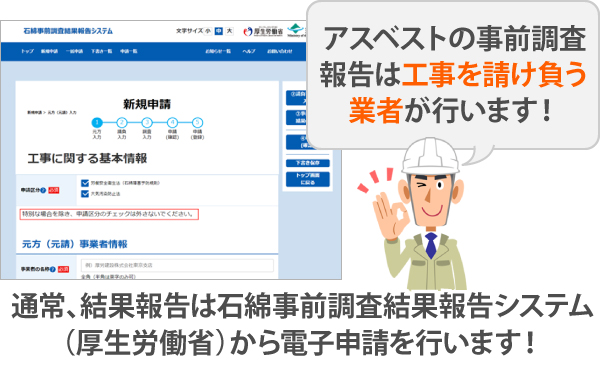
Task: Set text size to 大
Action: (229, 31)
